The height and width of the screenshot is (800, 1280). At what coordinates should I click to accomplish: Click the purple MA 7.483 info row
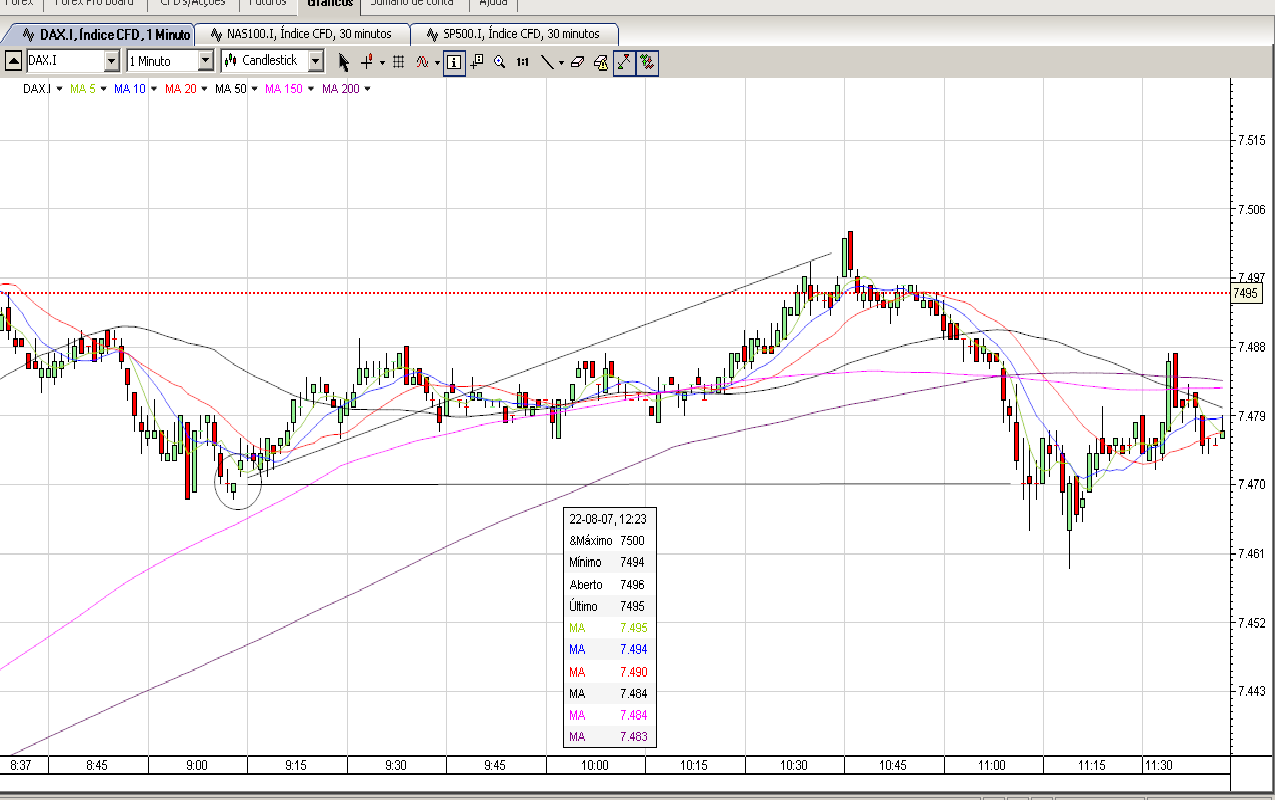pos(608,737)
